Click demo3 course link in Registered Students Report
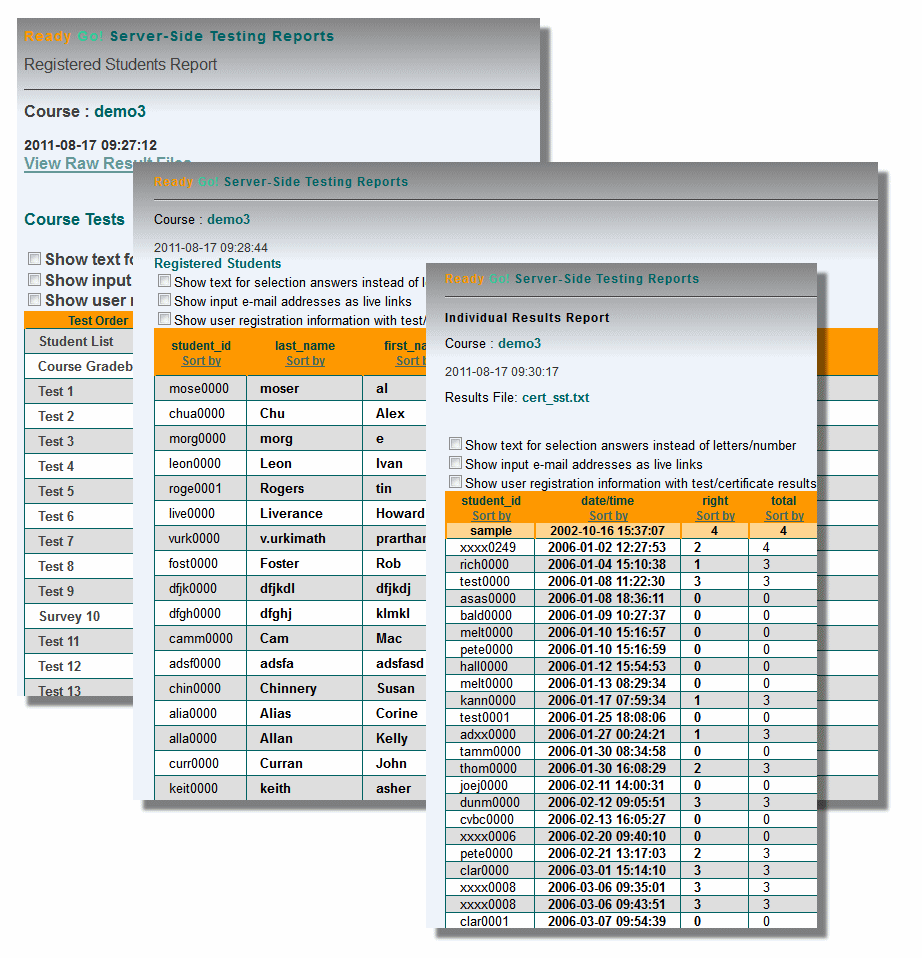922x958 pixels. pyautogui.click(x=120, y=111)
